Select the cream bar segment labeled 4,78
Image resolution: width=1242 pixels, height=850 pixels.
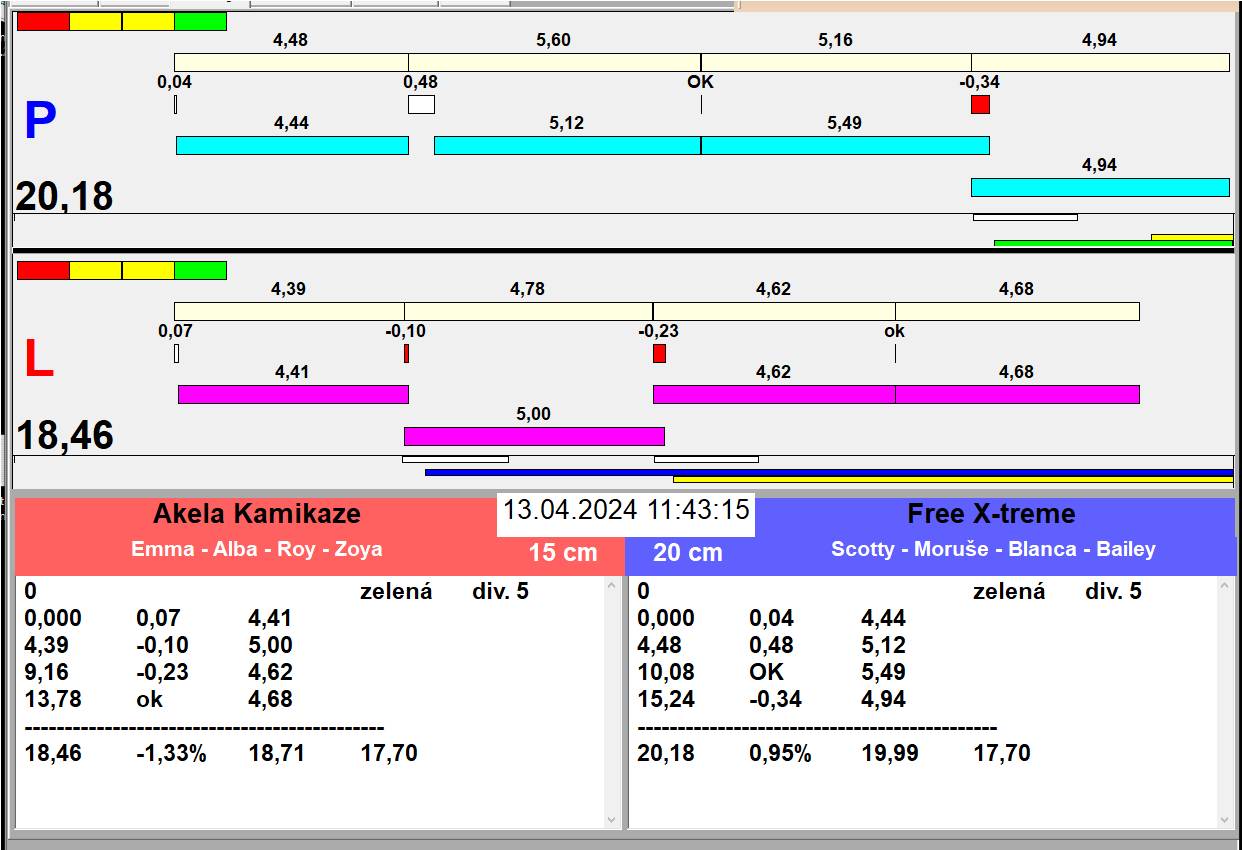coord(528,311)
